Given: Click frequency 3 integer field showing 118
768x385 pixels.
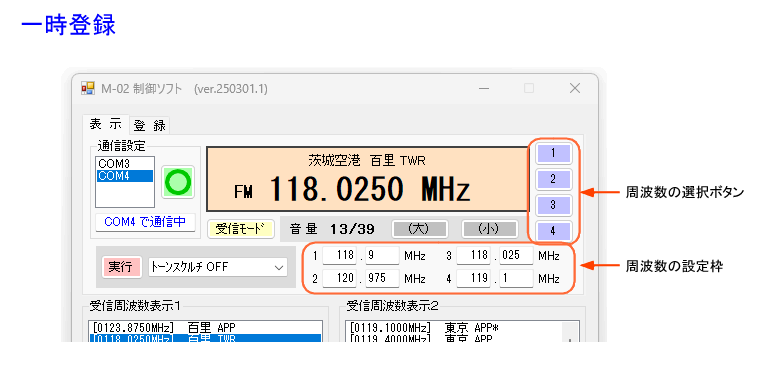Looking at the screenshot, I should [x=473, y=255].
